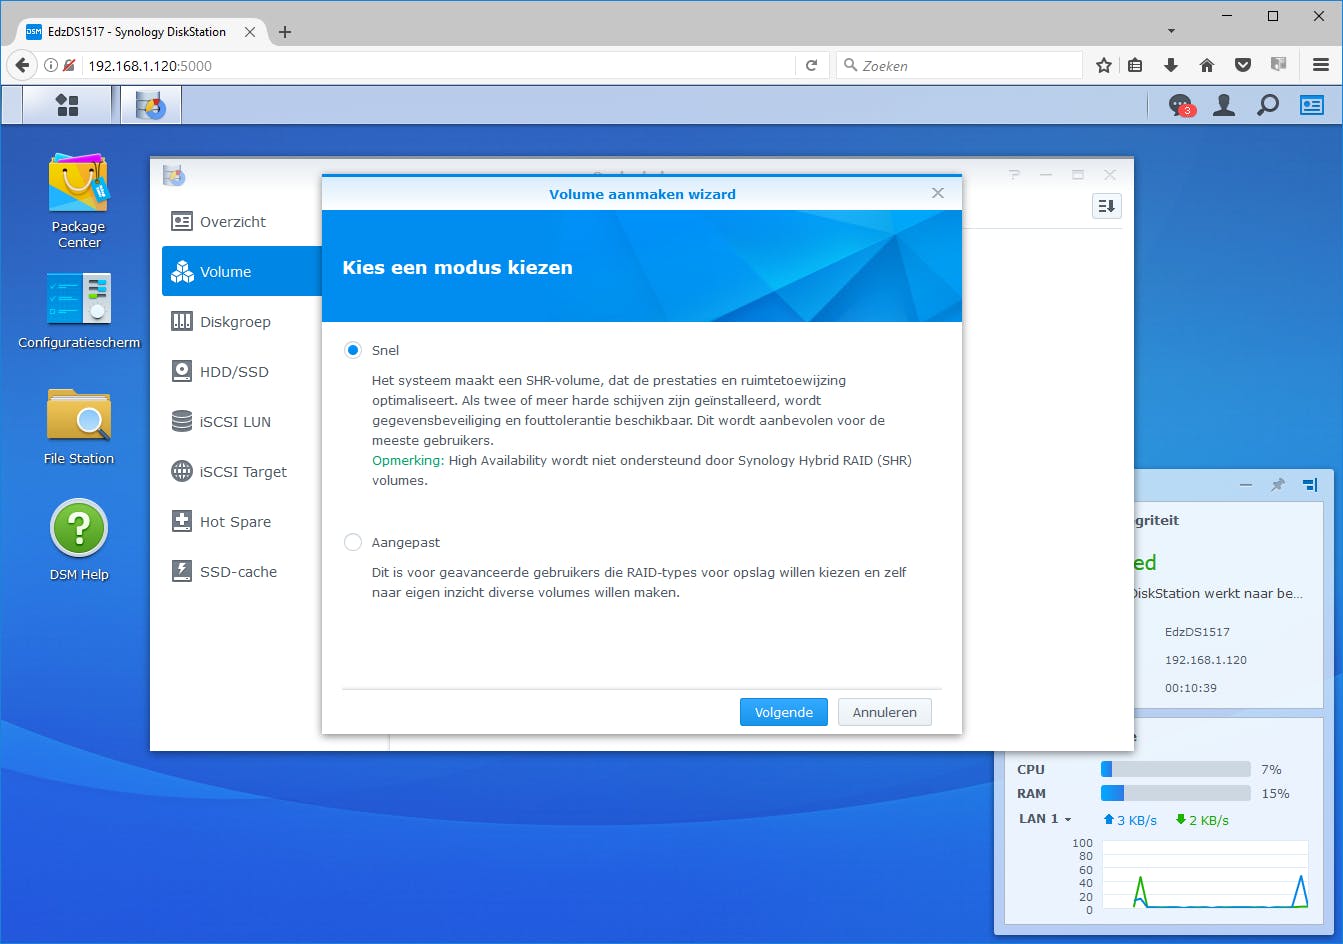Go to the Firefox home page icon
This screenshot has height=944, width=1343.
(1207, 65)
